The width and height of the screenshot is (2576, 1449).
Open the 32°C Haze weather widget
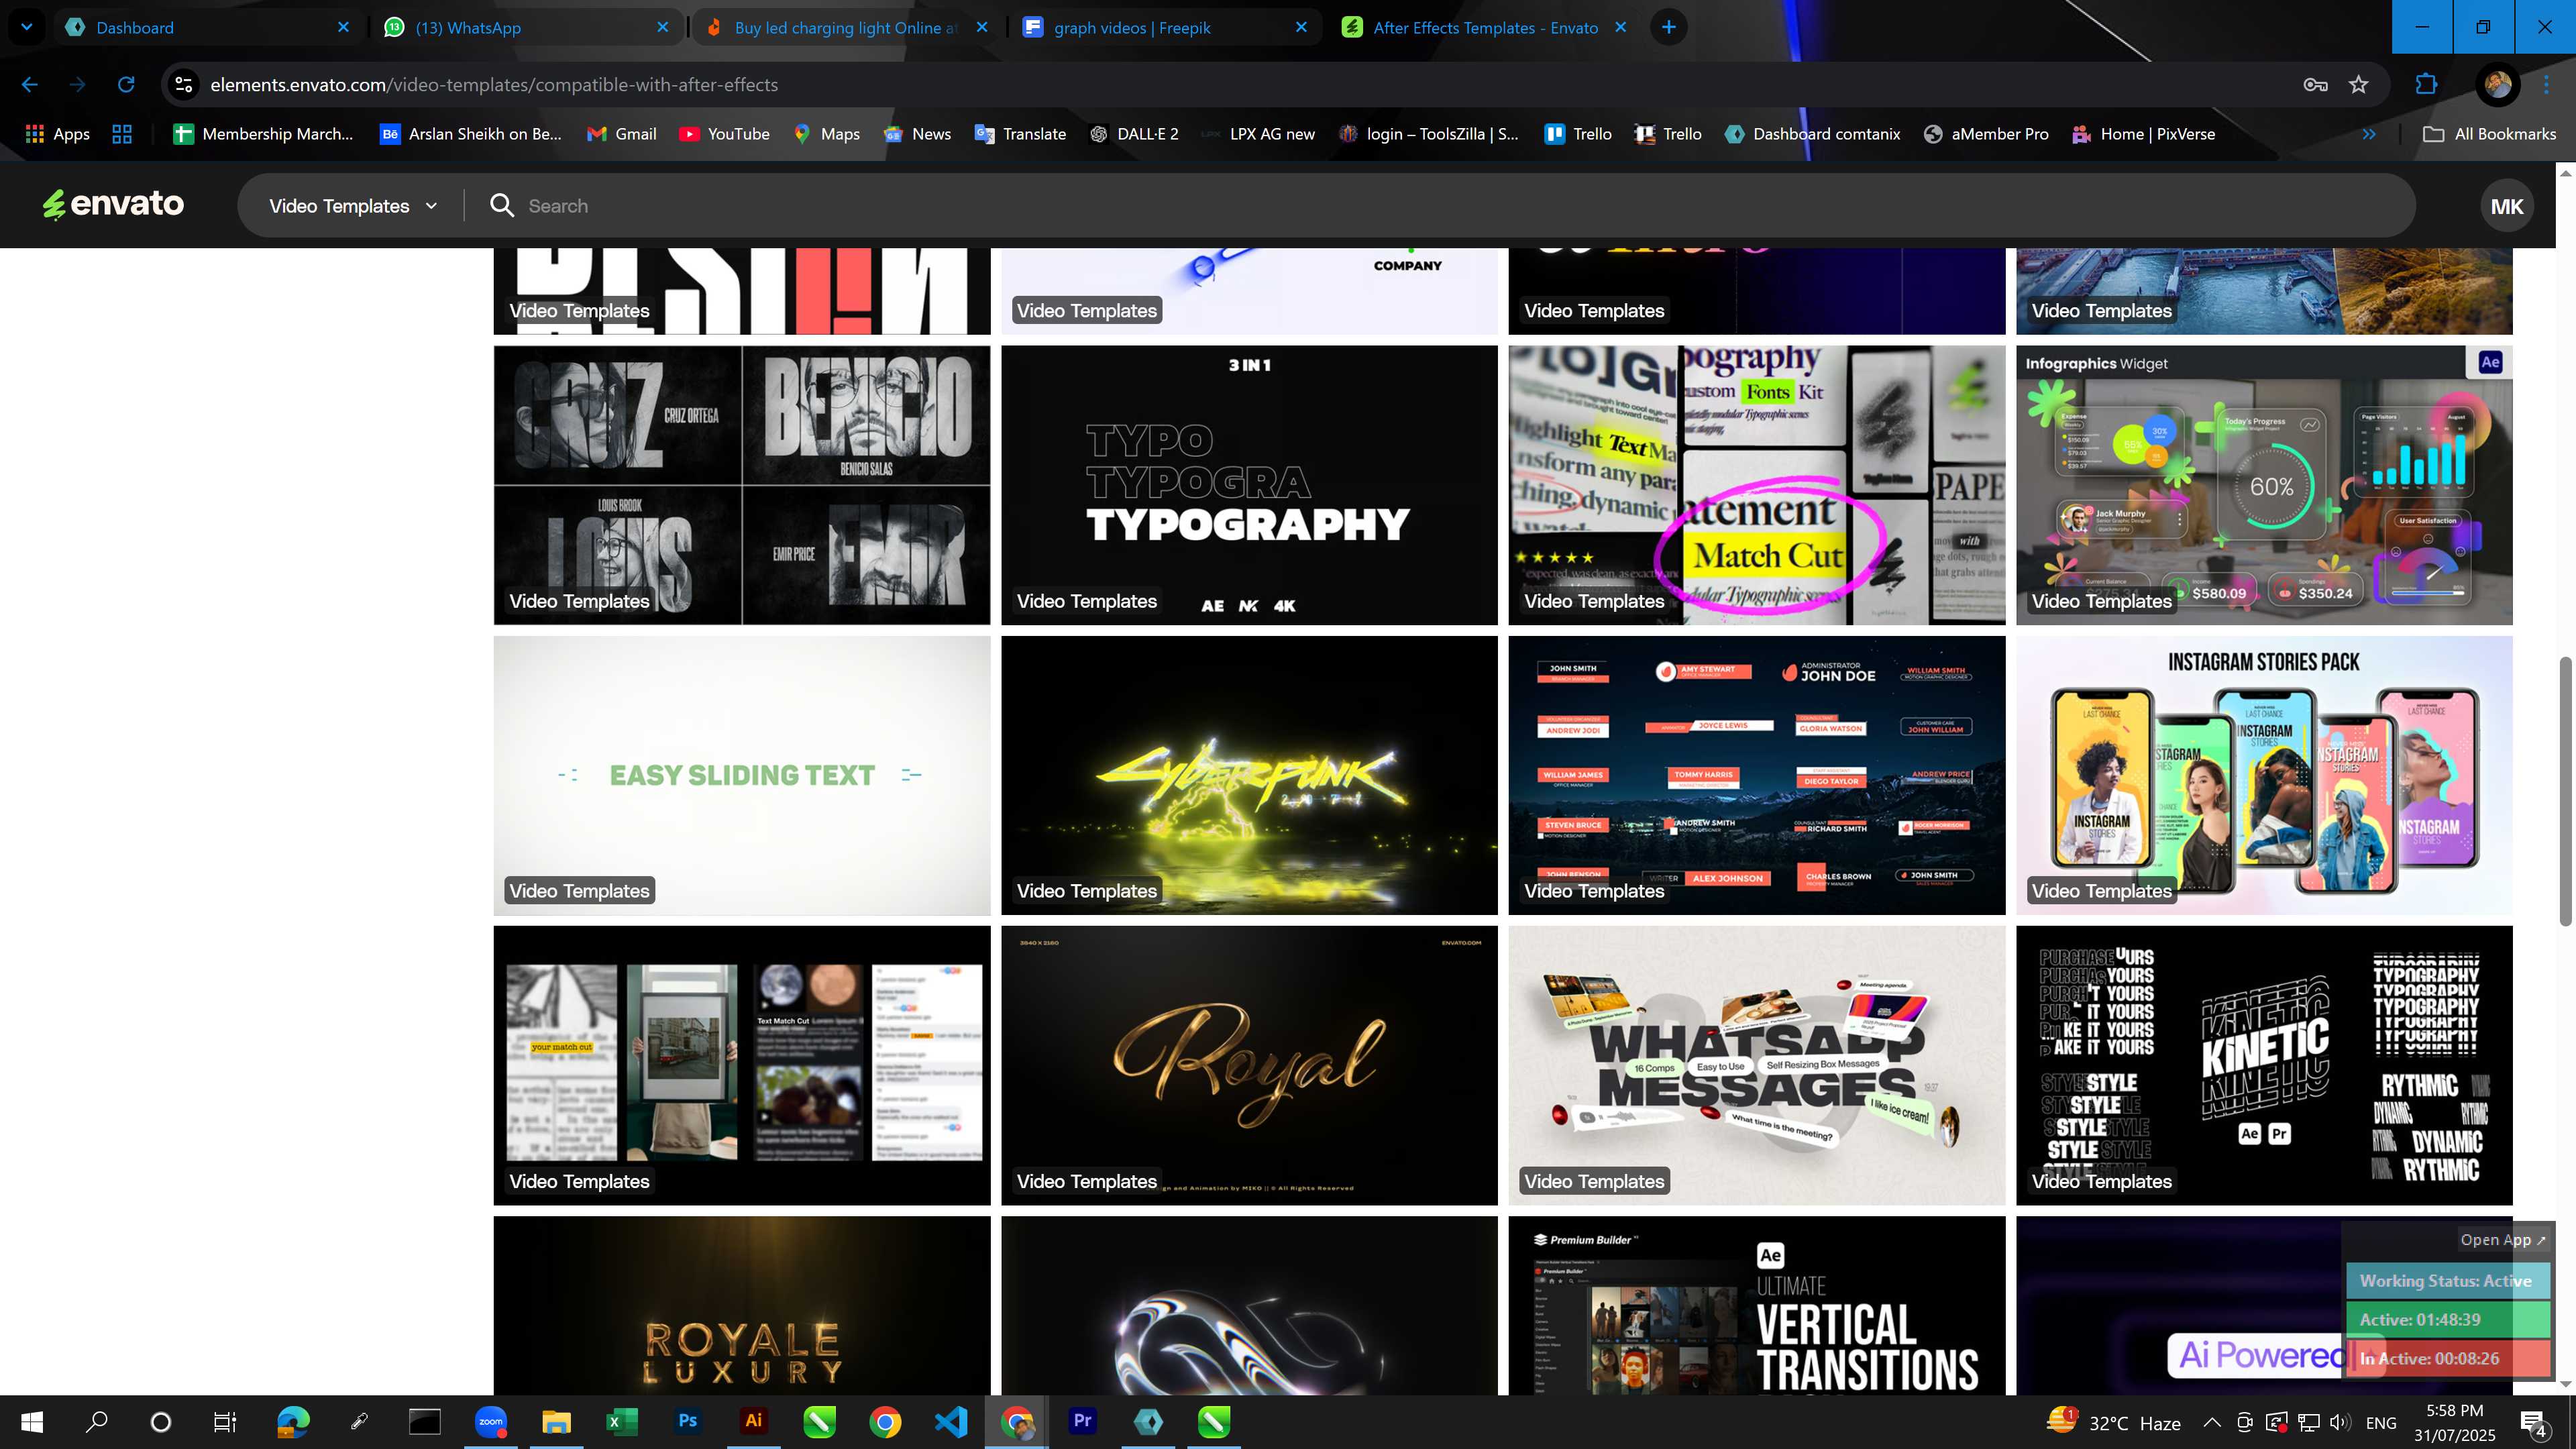click(2113, 1422)
